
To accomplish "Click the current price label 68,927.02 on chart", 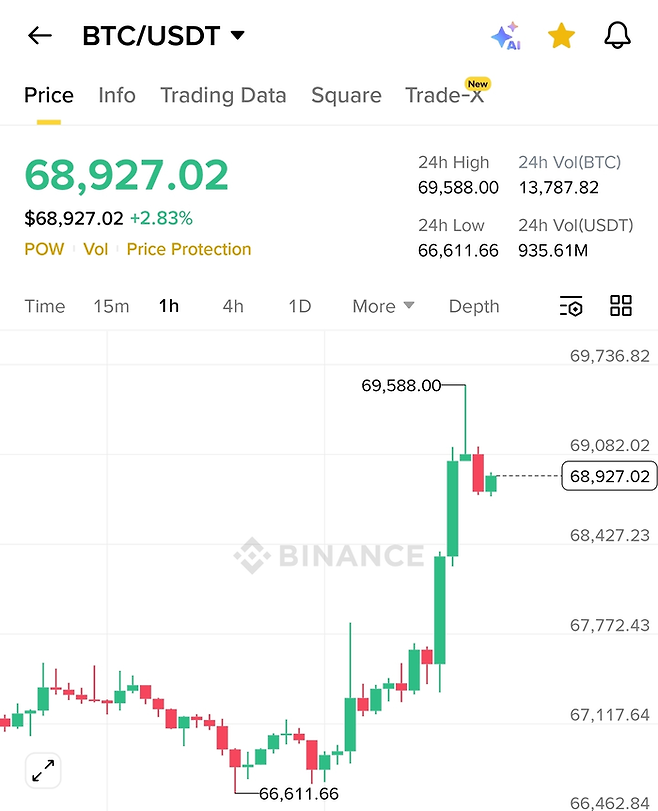I will pos(610,476).
